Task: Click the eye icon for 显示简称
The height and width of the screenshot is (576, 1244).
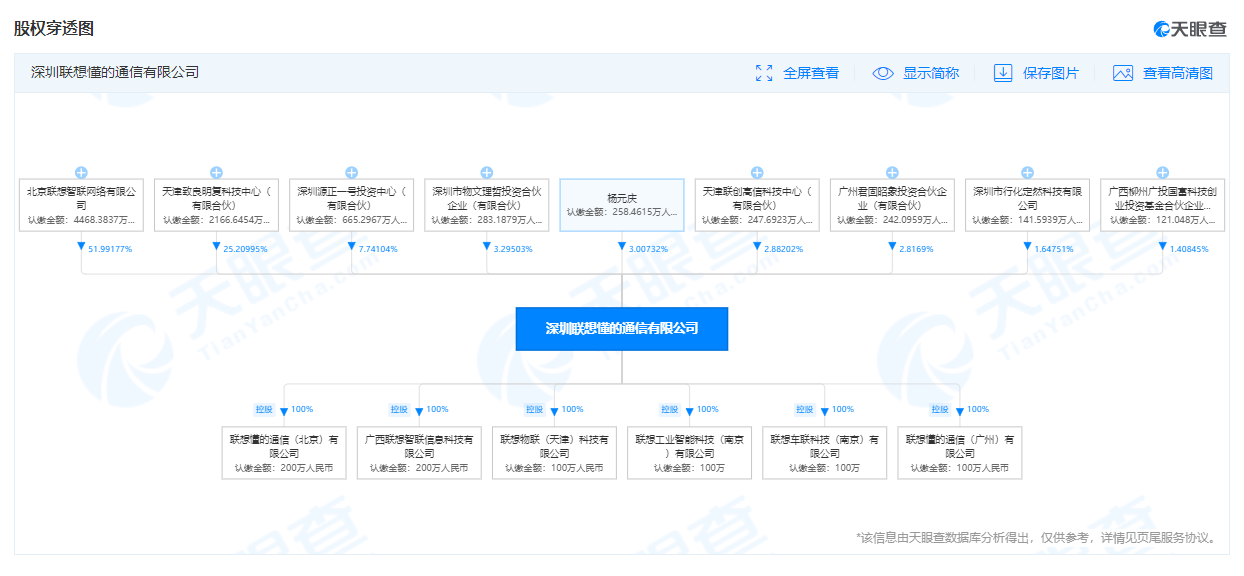Action: (x=883, y=73)
